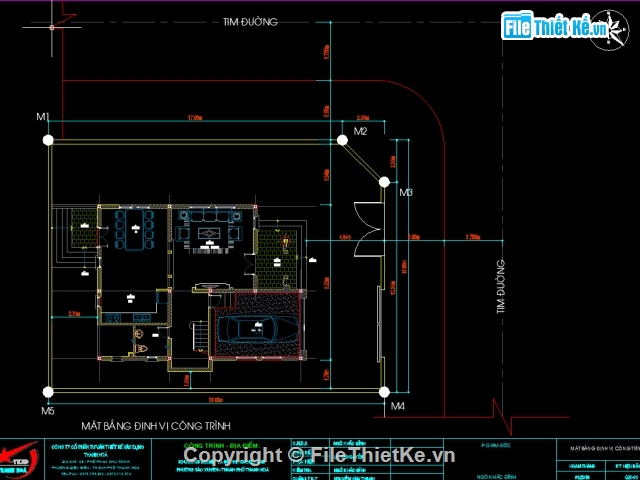Click the CÔNG TRÌNH - ĐỊA ĐIỂM heading
Screen dimensions: 640x480
click(222, 445)
